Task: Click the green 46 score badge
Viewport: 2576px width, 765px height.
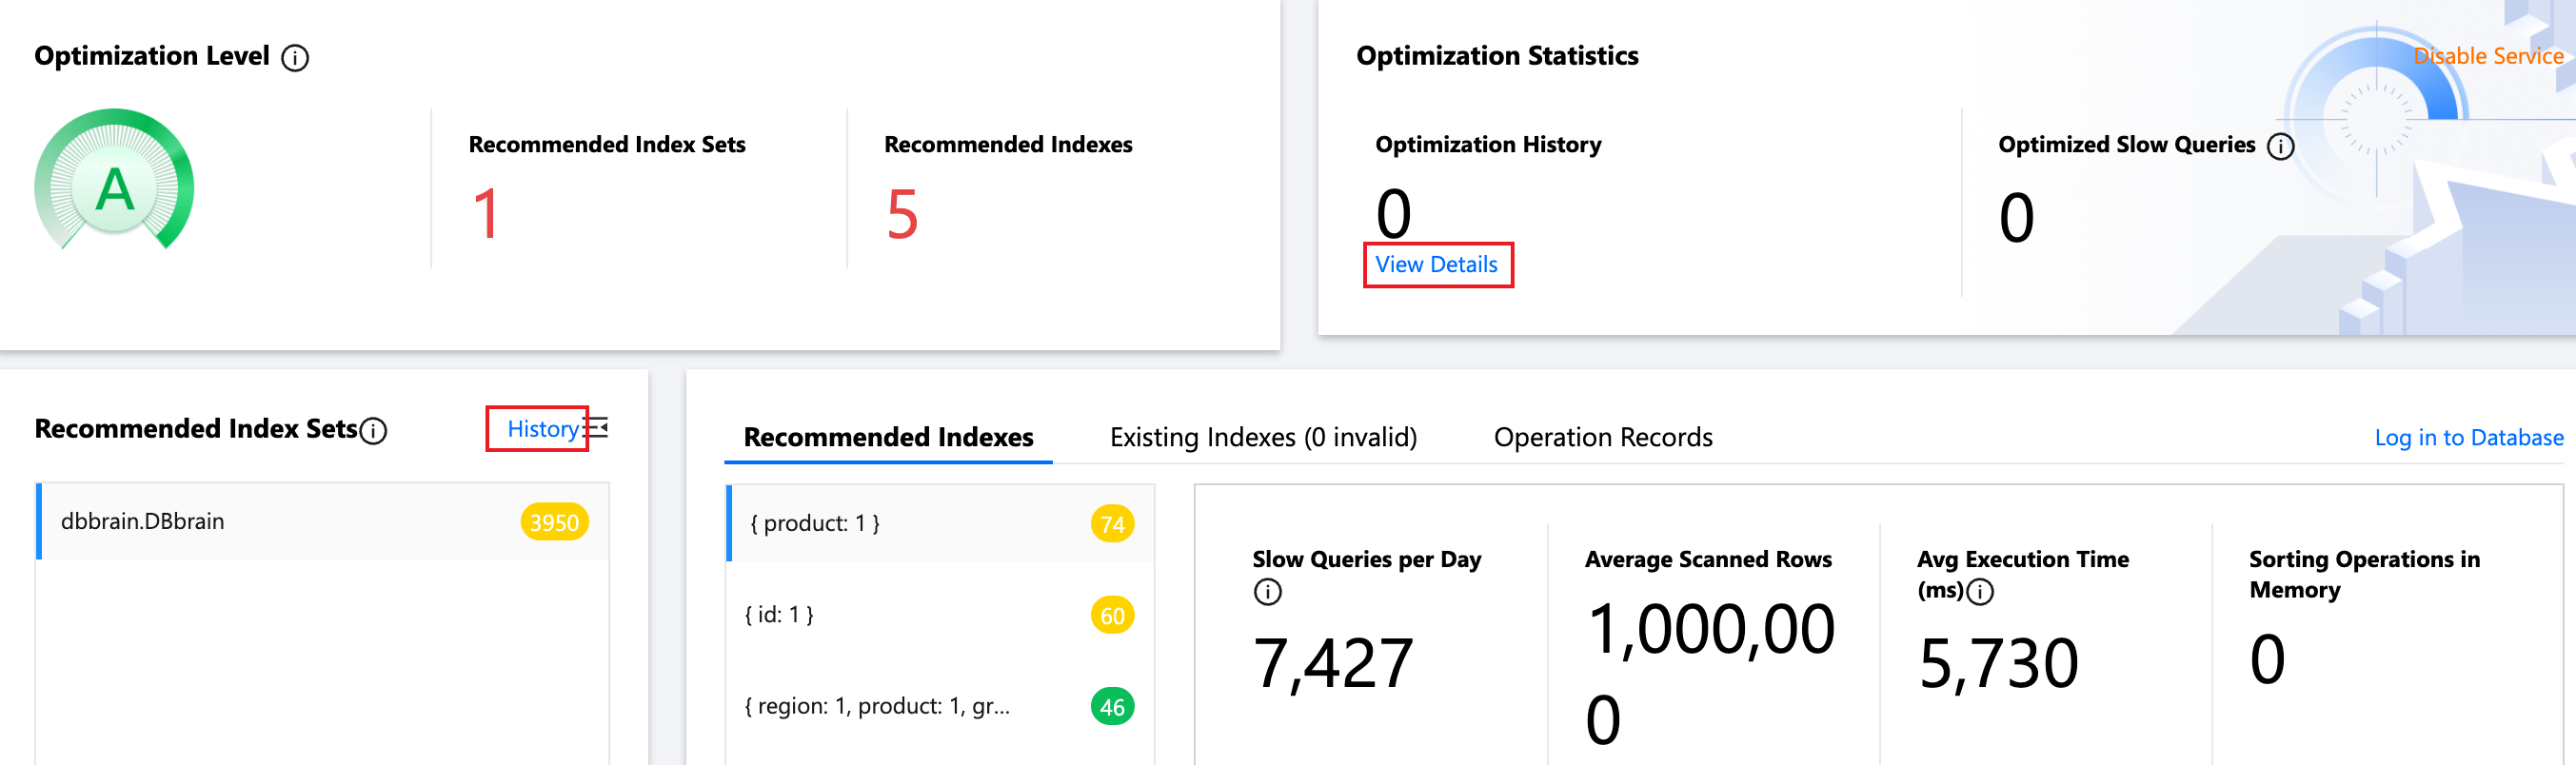Action: pyautogui.click(x=1111, y=707)
